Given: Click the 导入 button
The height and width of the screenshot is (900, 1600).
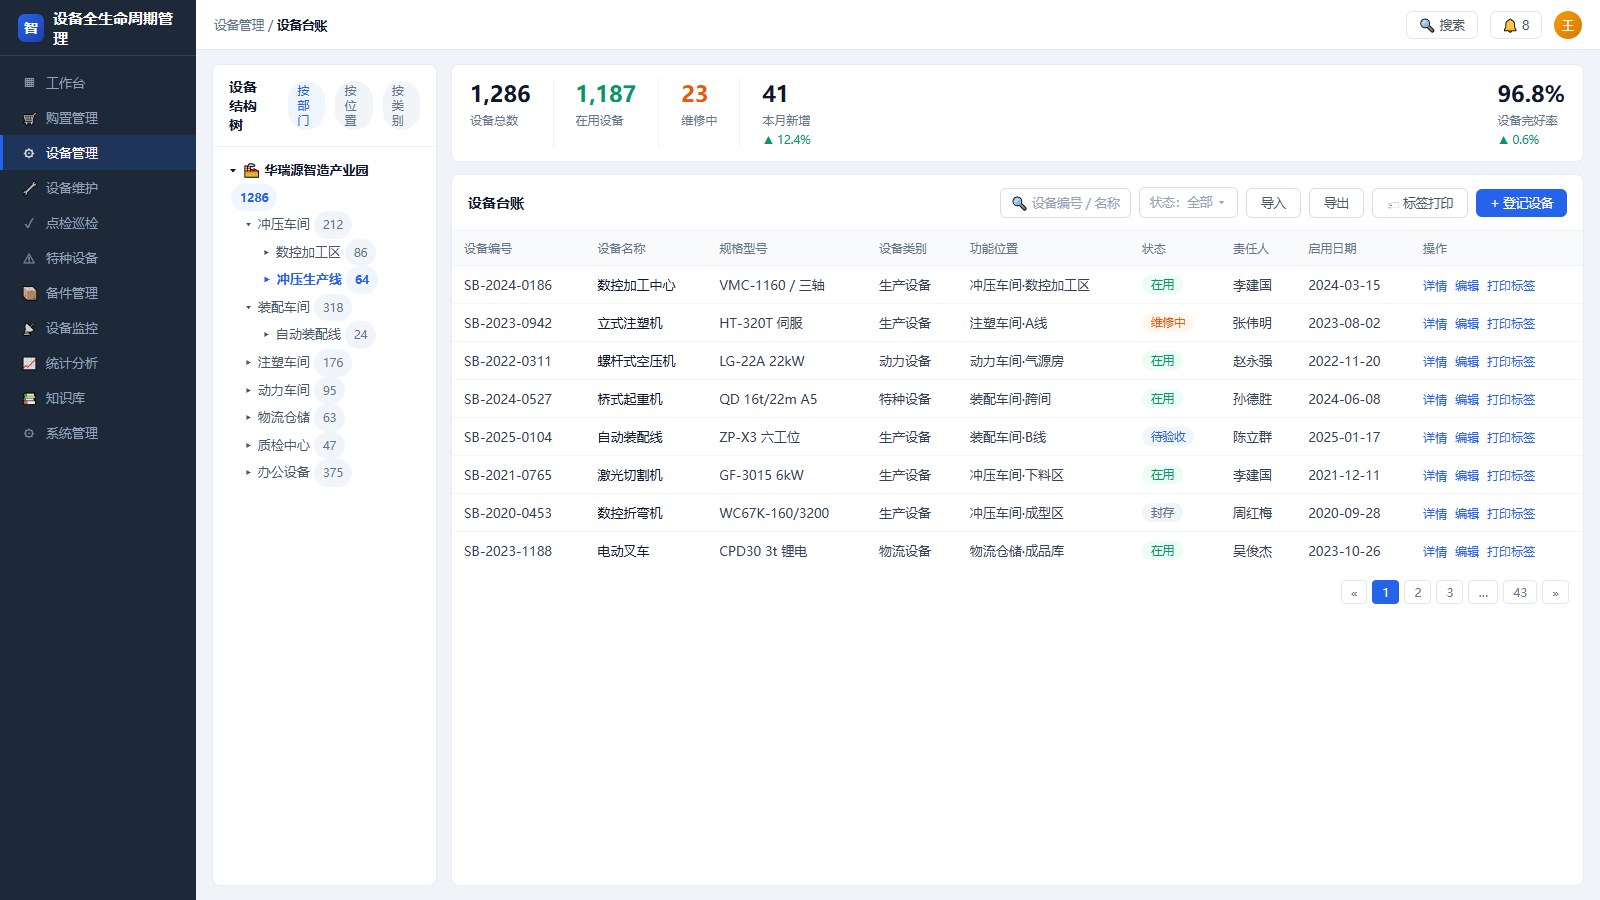Looking at the screenshot, I should tap(1273, 203).
